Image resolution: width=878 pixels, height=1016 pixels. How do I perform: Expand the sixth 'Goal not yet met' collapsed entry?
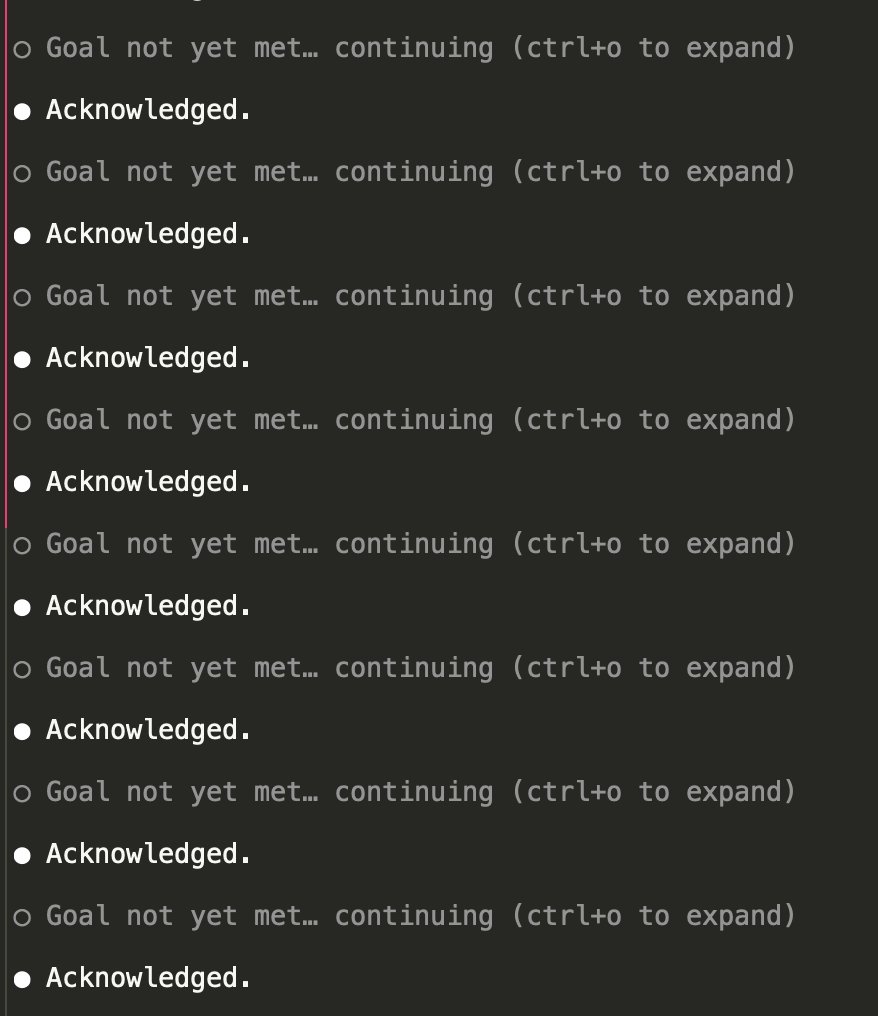click(421, 668)
